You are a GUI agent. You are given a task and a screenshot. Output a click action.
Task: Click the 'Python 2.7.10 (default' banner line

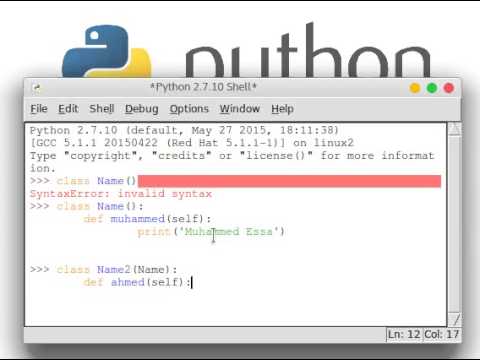point(184,130)
